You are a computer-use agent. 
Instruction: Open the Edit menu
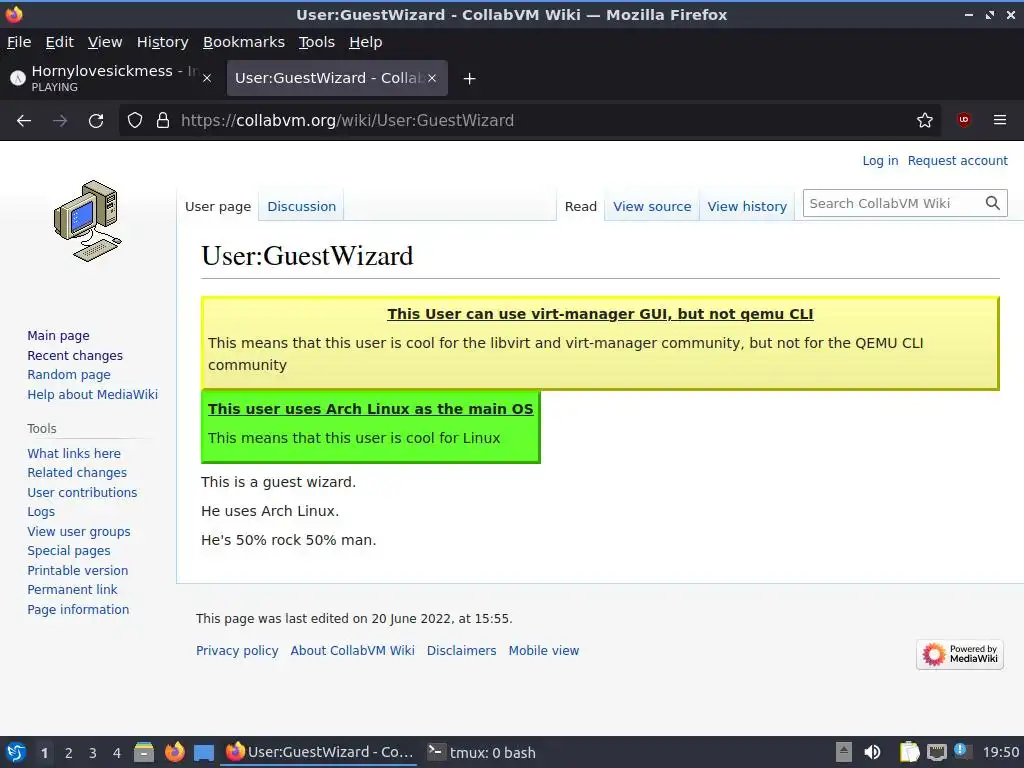point(59,42)
